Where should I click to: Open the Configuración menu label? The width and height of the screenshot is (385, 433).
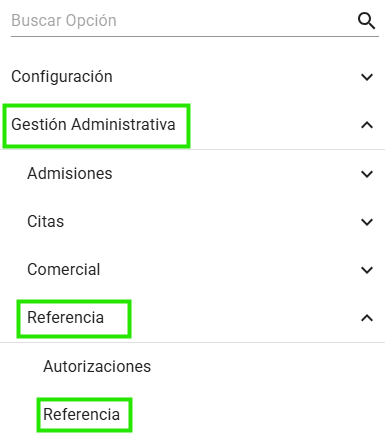point(62,77)
